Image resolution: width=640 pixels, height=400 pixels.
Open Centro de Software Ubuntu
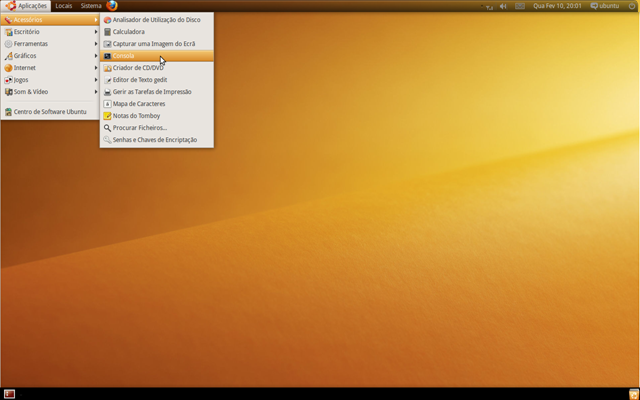tap(50, 112)
